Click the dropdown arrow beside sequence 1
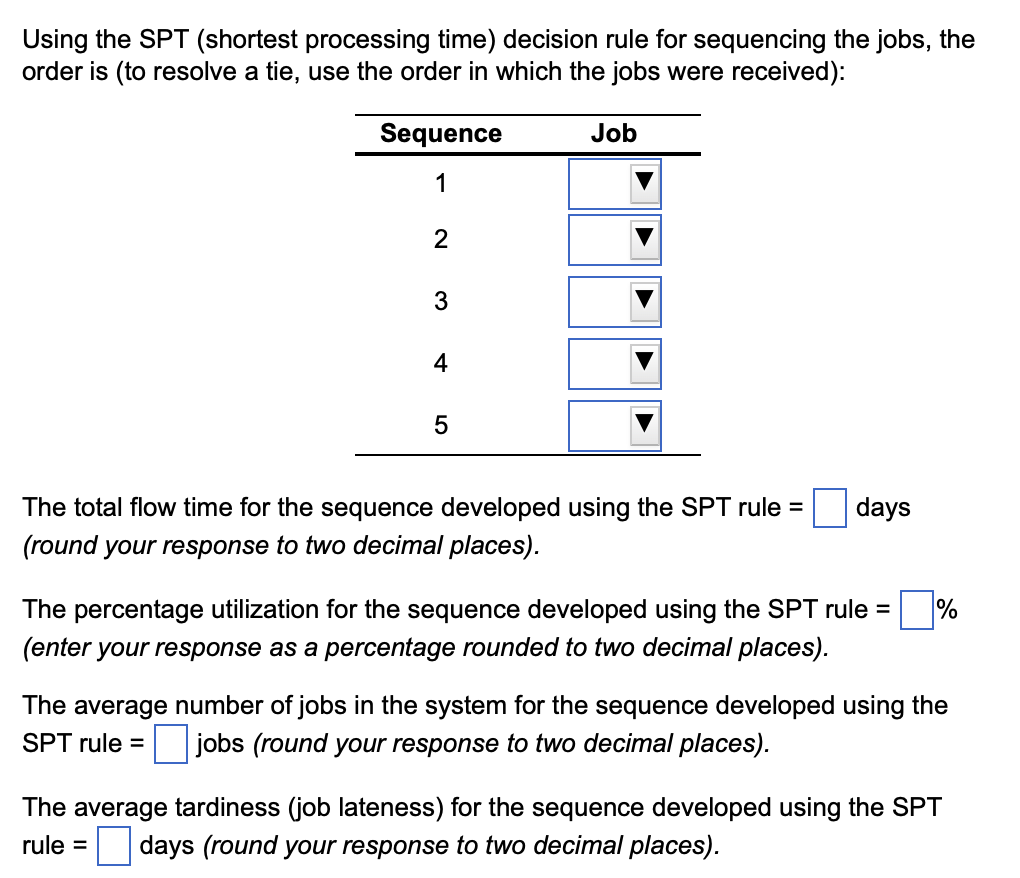 645,183
